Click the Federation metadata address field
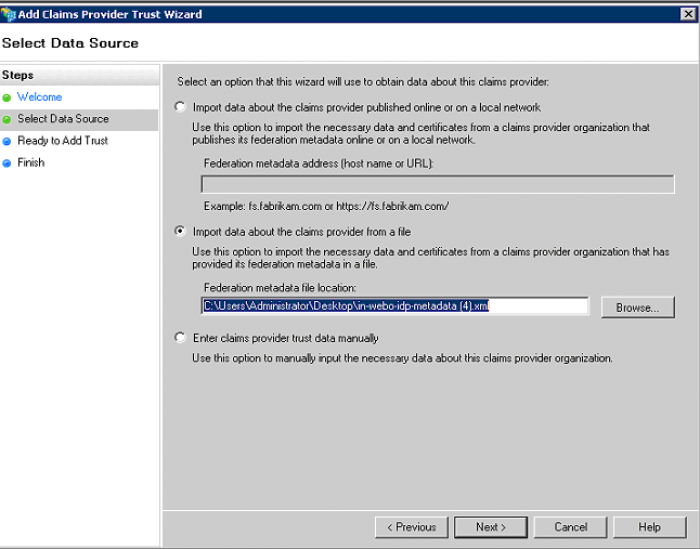This screenshot has height=549, width=700. coord(437,184)
